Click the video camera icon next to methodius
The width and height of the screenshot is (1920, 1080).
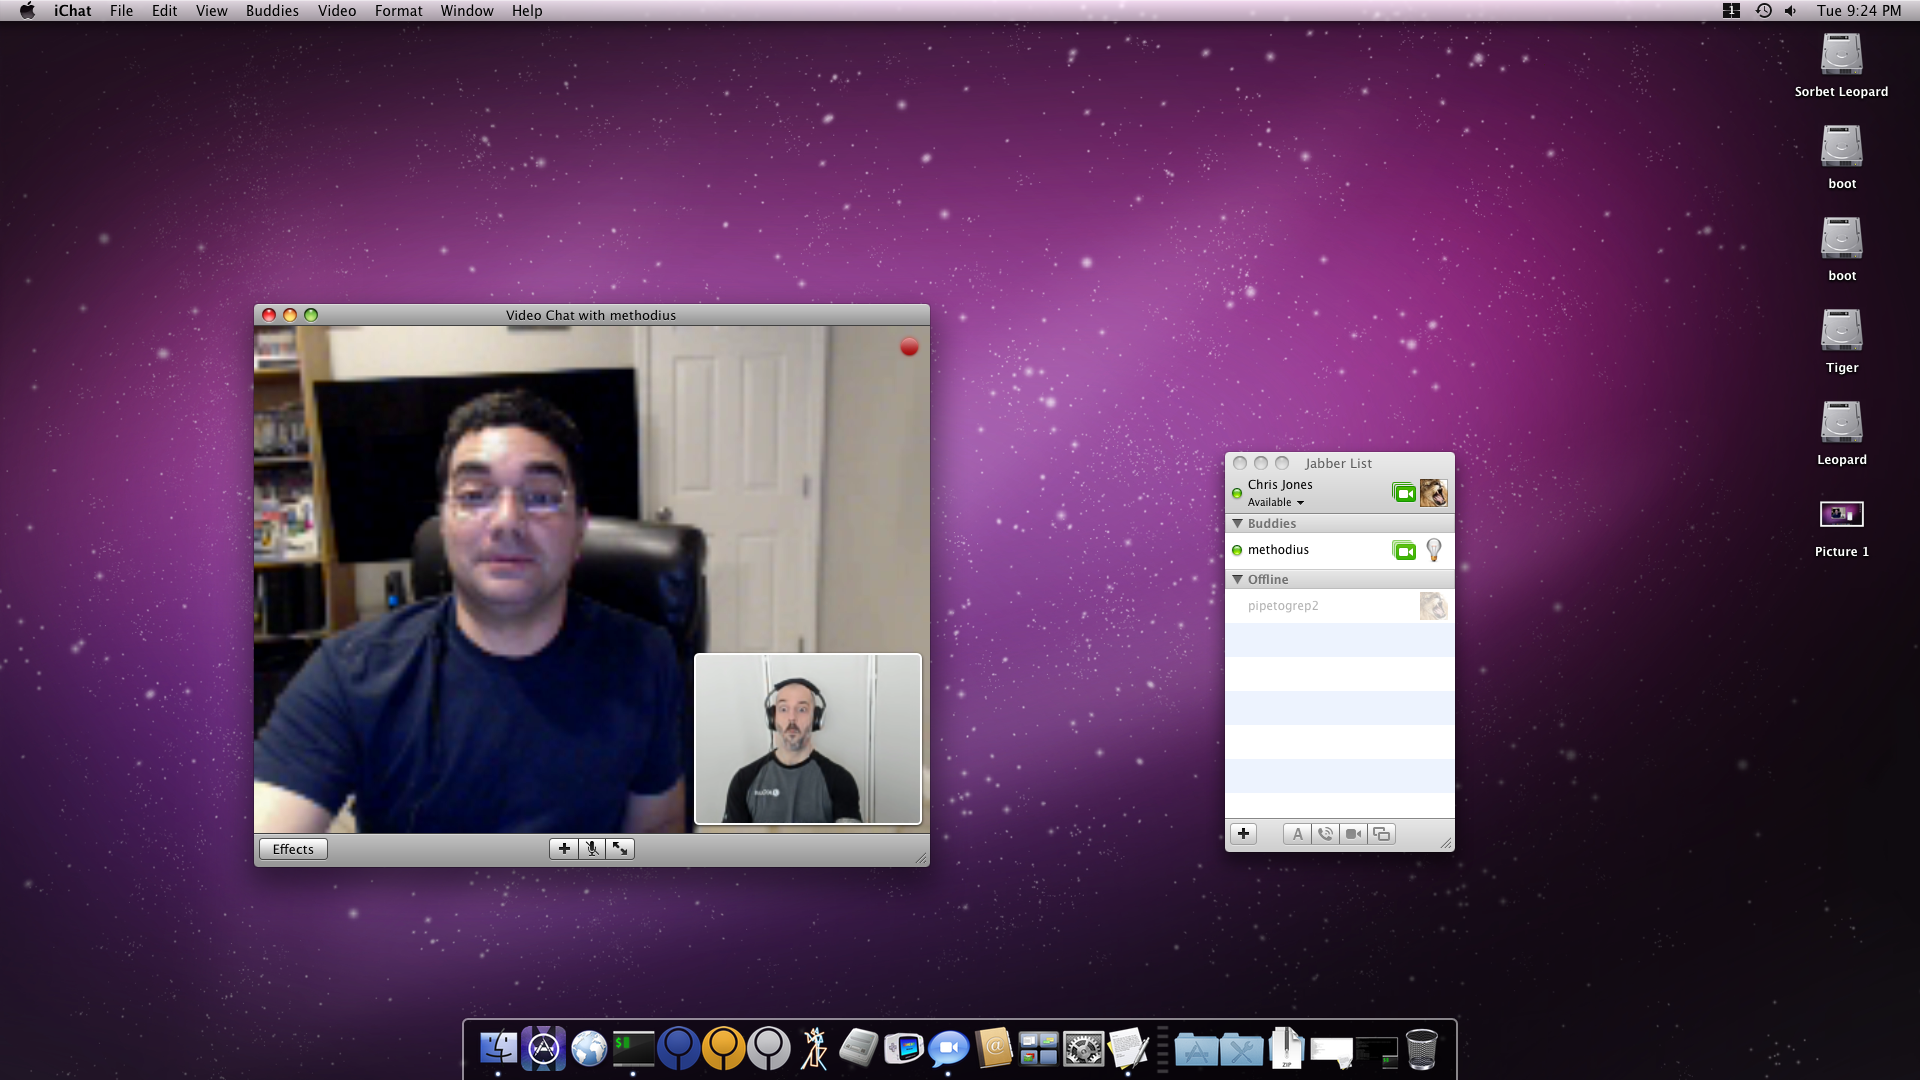click(x=1404, y=551)
